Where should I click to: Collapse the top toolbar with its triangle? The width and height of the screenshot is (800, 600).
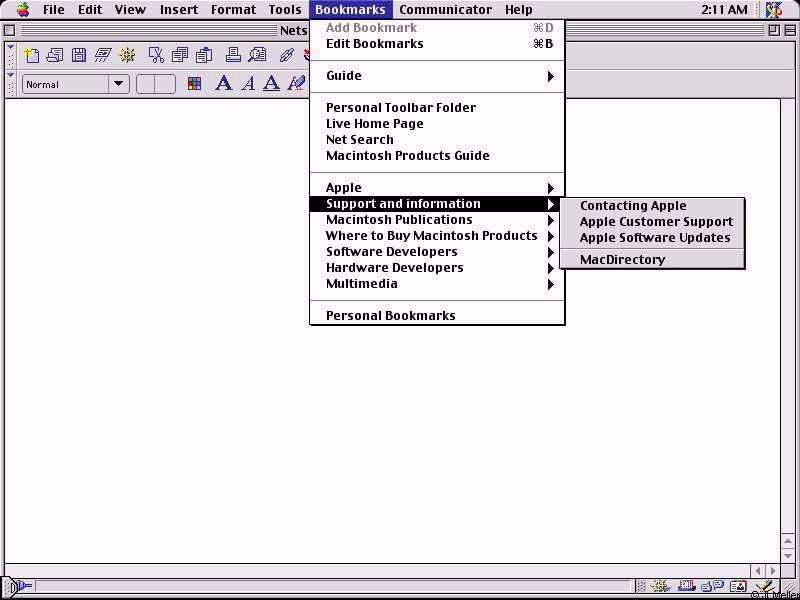pyautogui.click(x=10, y=47)
